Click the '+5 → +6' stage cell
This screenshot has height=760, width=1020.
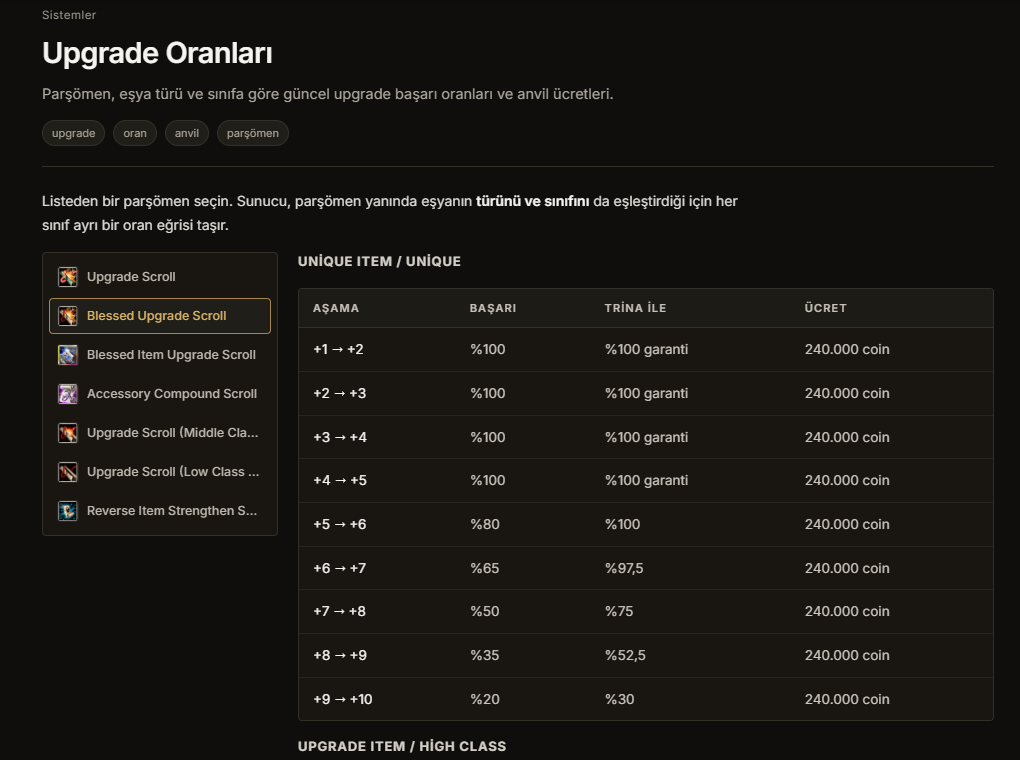pos(340,524)
